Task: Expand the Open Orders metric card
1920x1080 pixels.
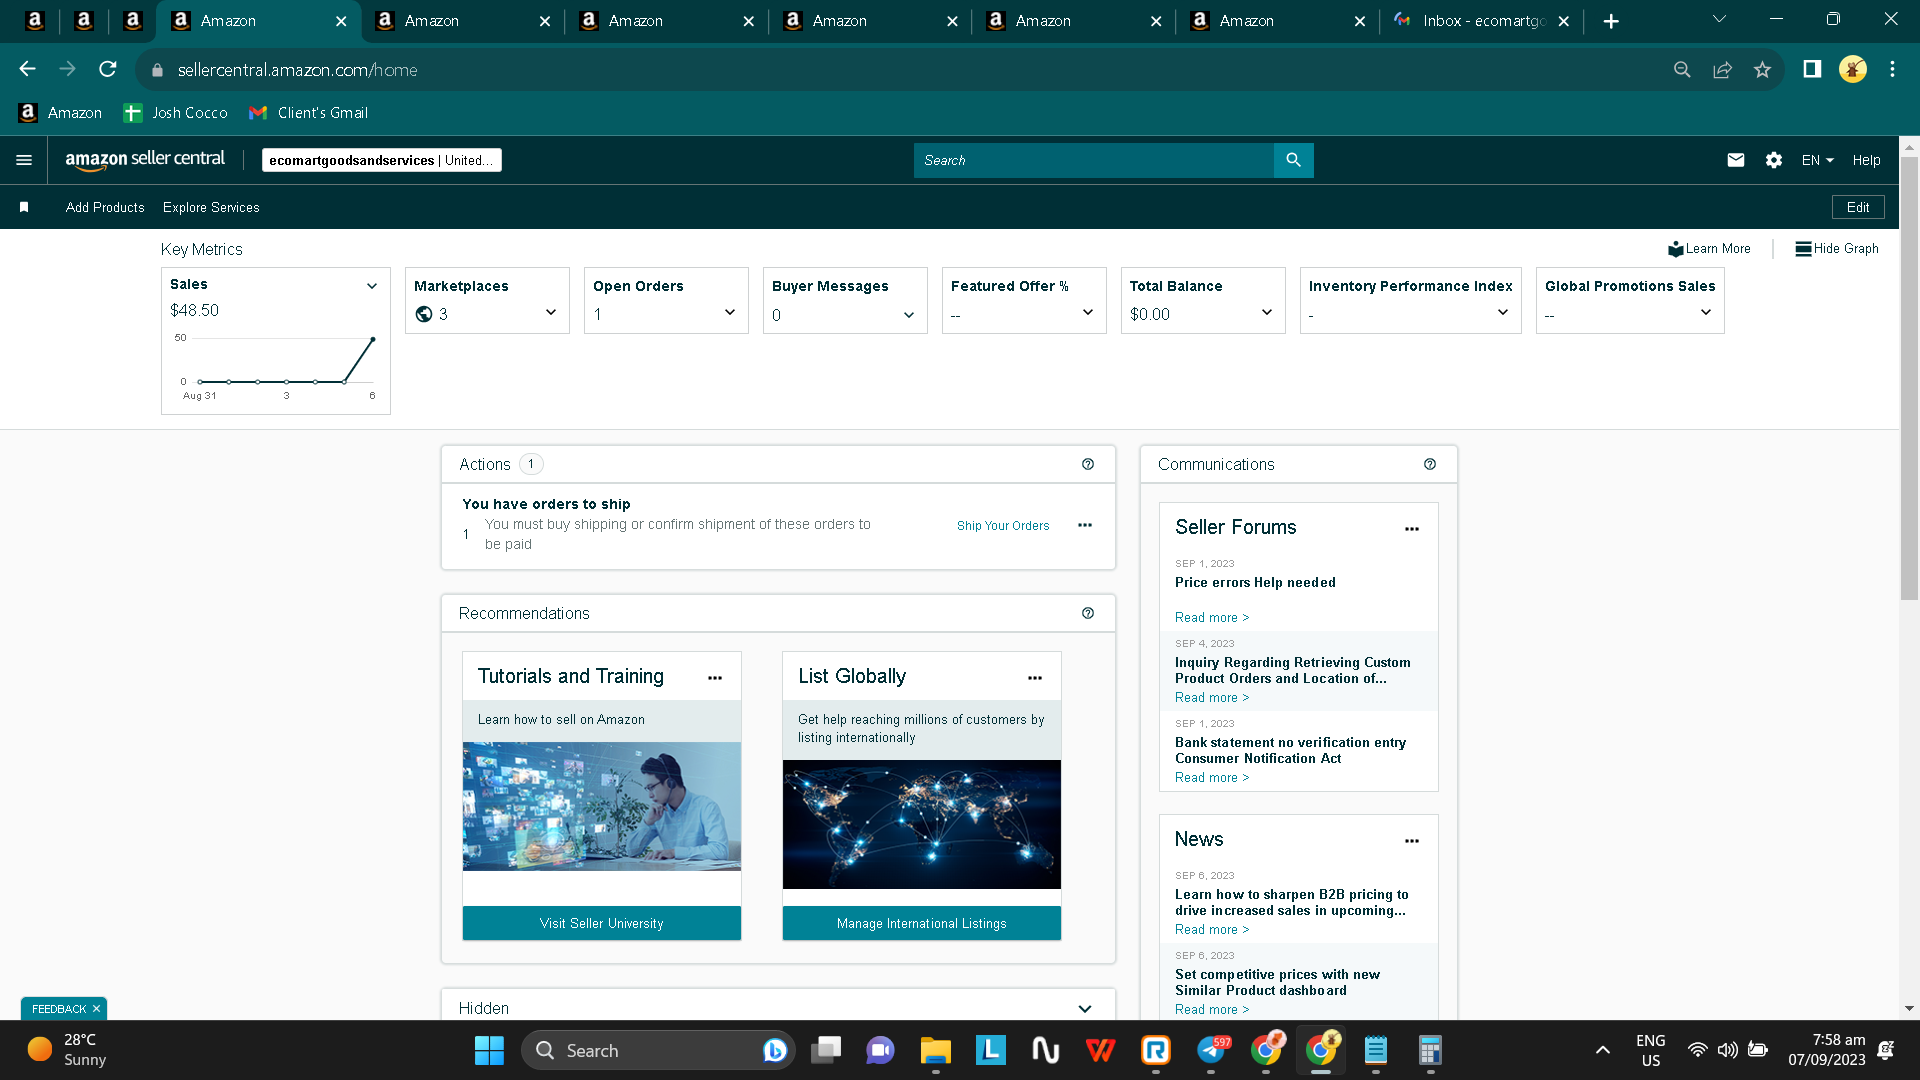Action: (x=730, y=313)
